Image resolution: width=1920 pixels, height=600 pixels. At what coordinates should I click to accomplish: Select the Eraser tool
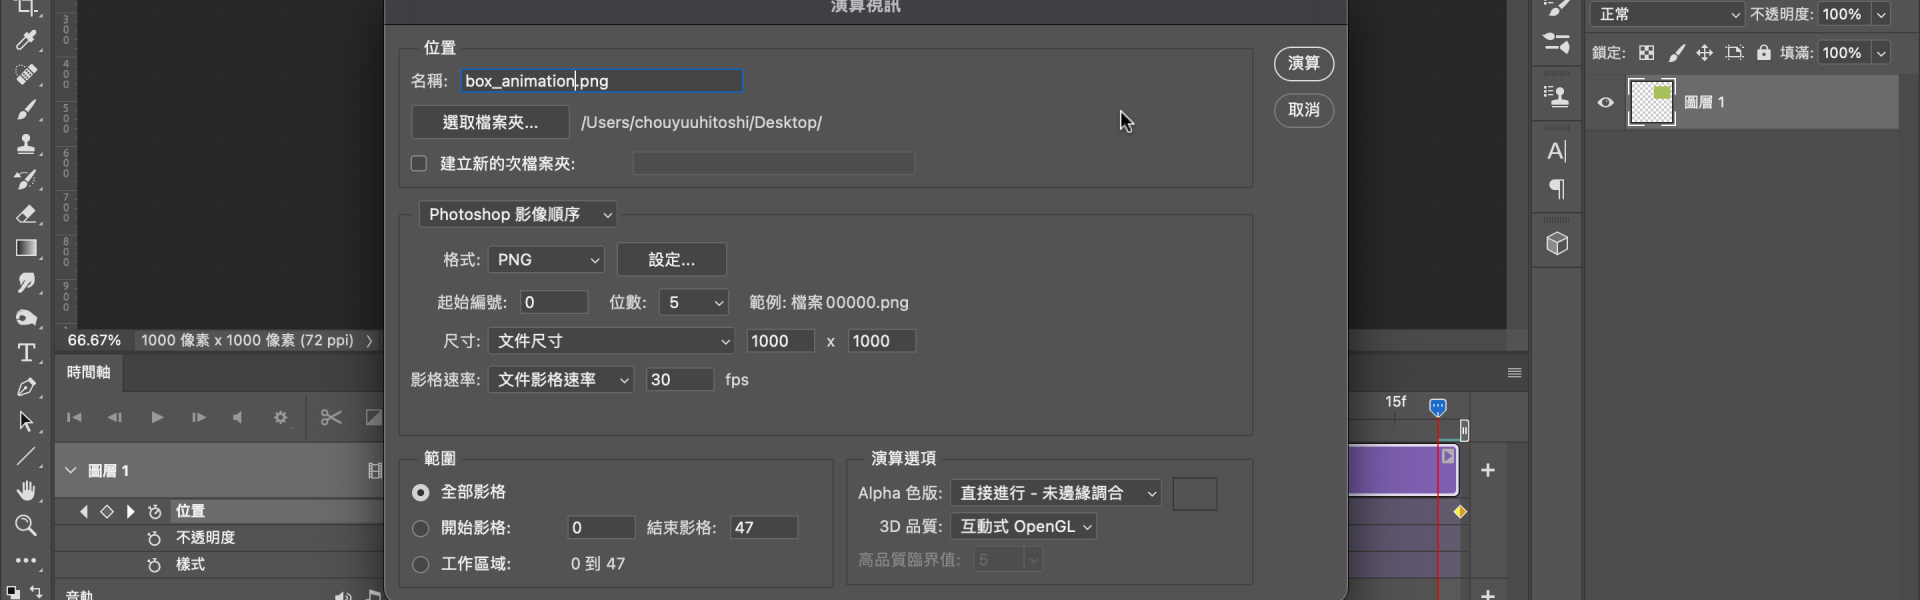tap(26, 214)
